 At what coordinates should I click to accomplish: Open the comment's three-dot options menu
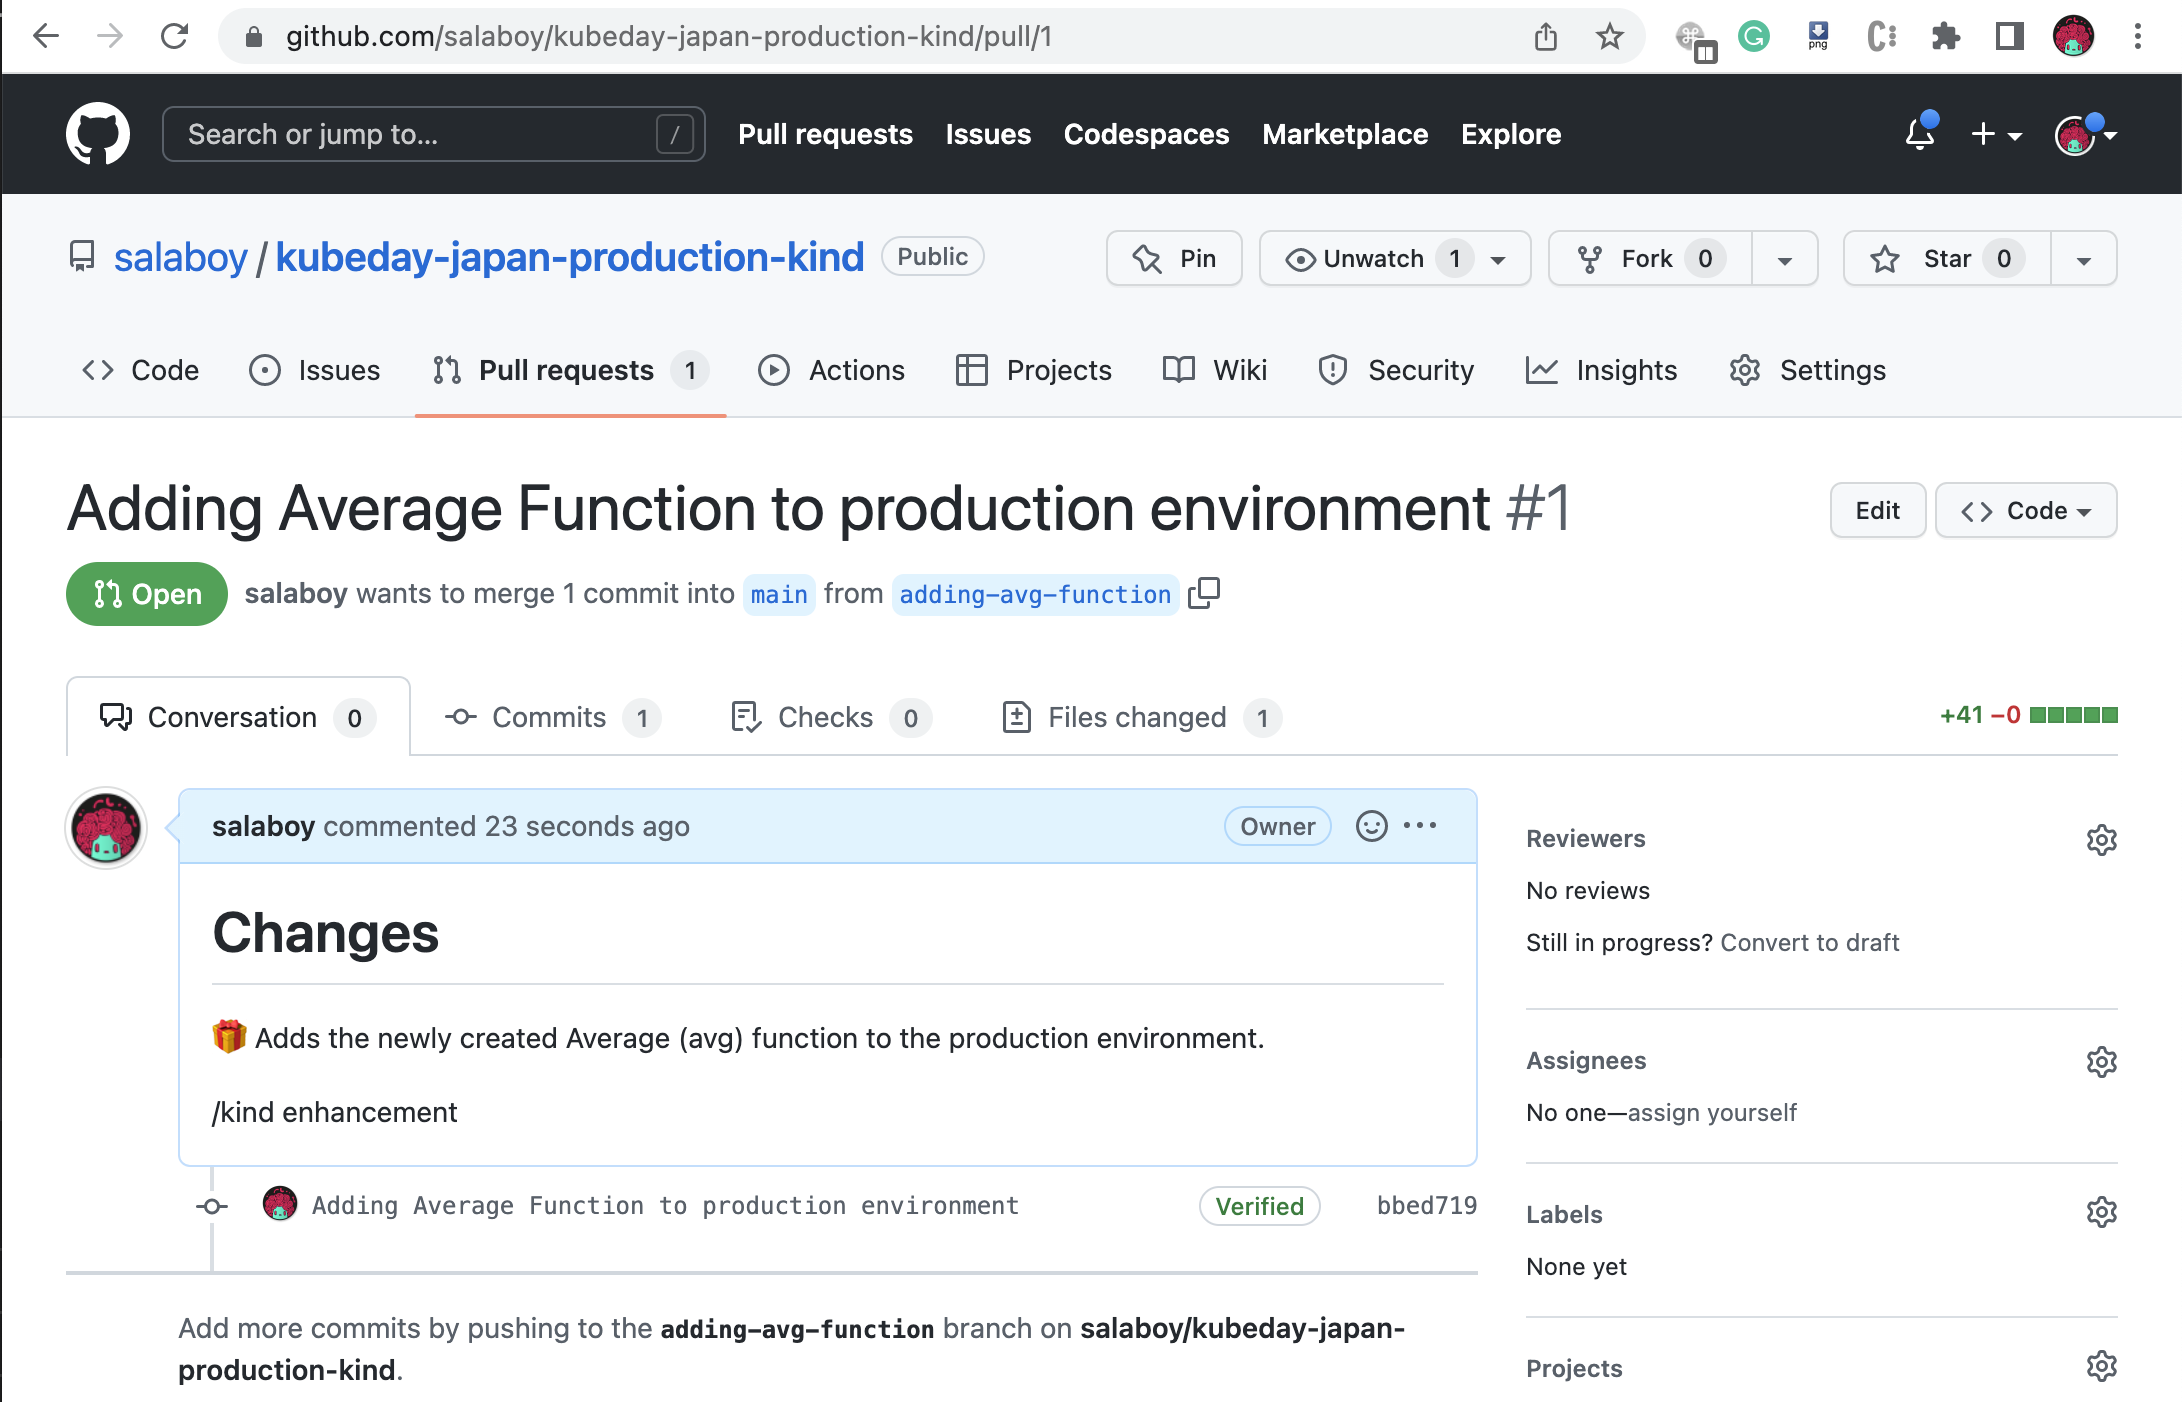coord(1420,826)
